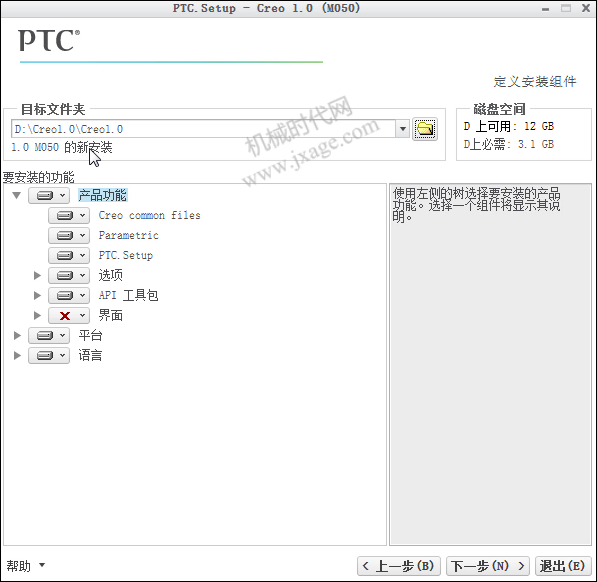
Task: Select the PTC.Setup component
Action: point(126,255)
